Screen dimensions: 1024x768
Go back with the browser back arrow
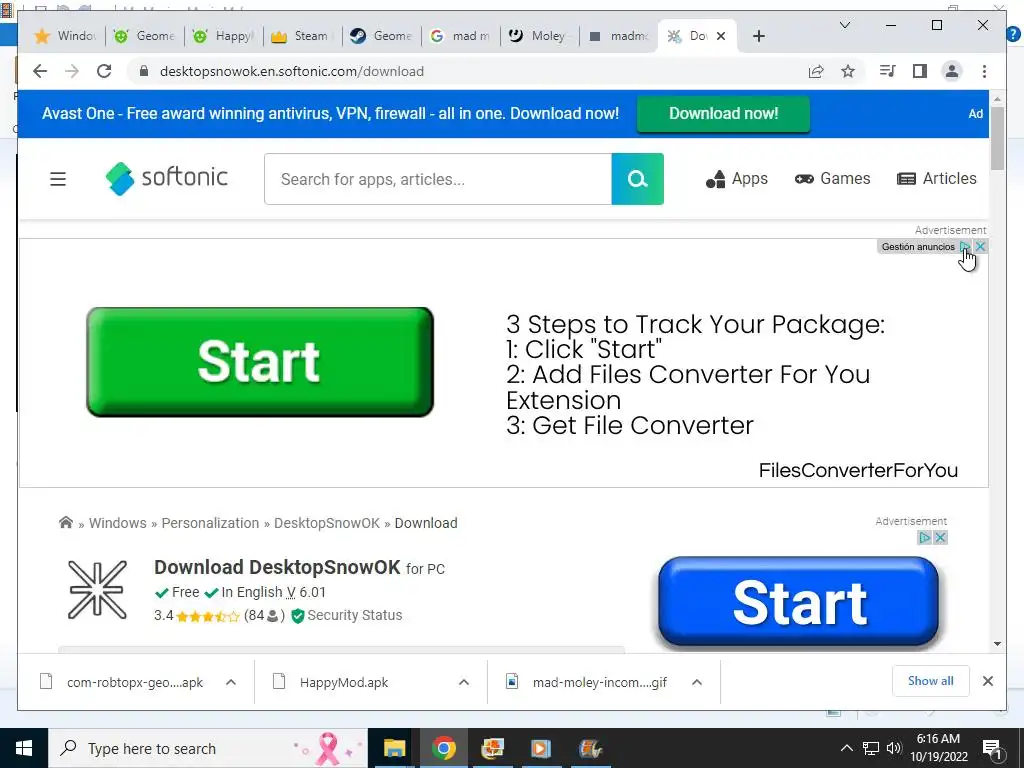coord(40,71)
